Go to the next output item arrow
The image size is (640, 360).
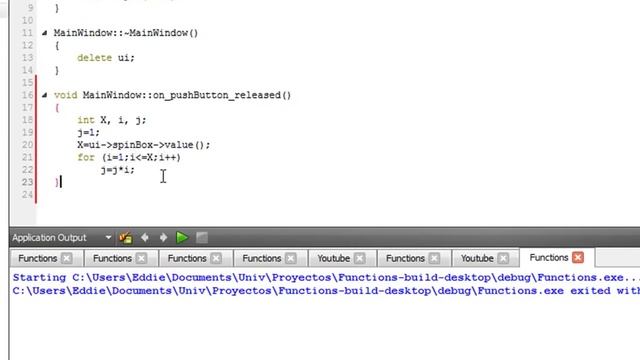pyautogui.click(x=163, y=238)
